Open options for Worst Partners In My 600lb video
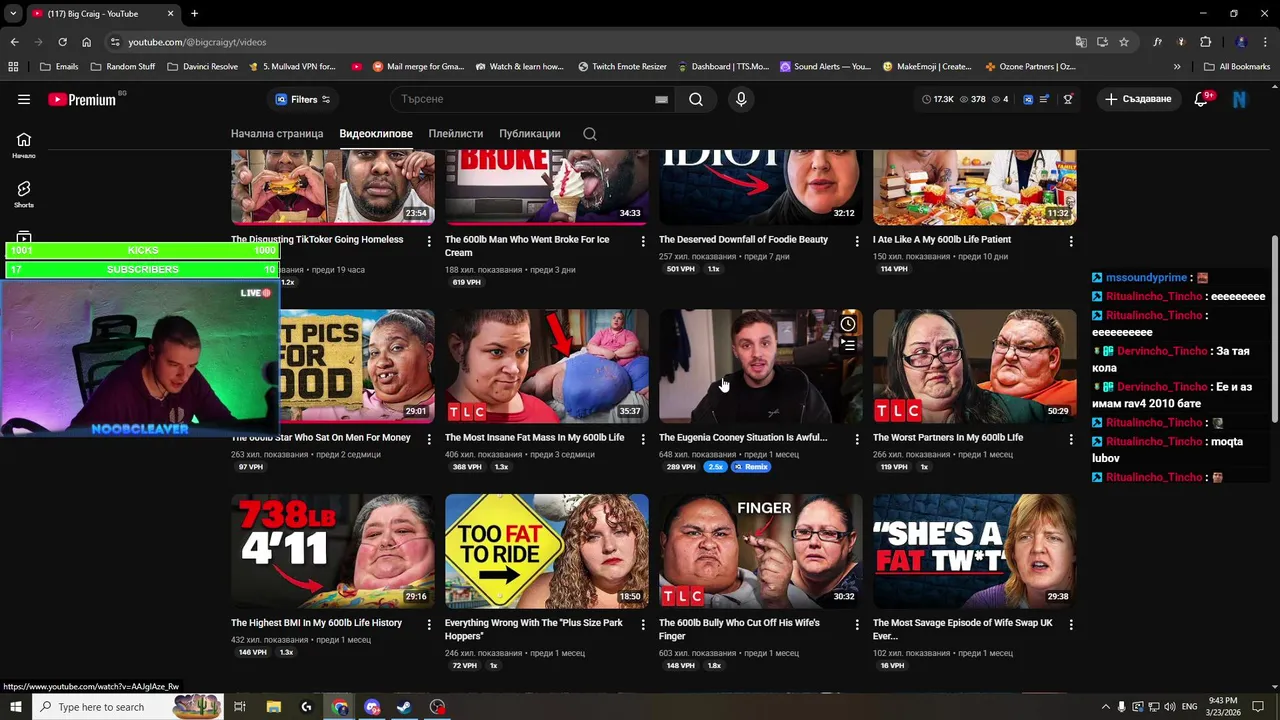The width and height of the screenshot is (1280, 720). pos(1071,439)
